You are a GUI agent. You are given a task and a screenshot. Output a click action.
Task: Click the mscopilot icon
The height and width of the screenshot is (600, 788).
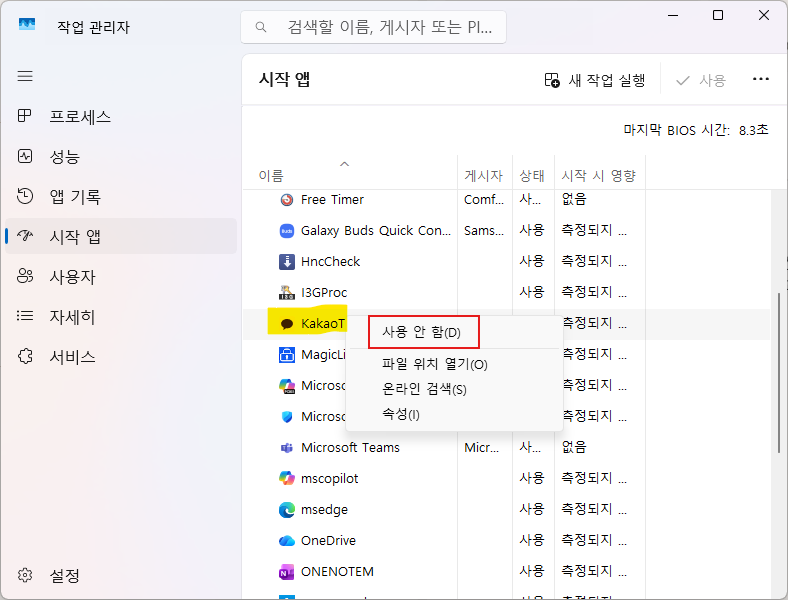point(286,478)
